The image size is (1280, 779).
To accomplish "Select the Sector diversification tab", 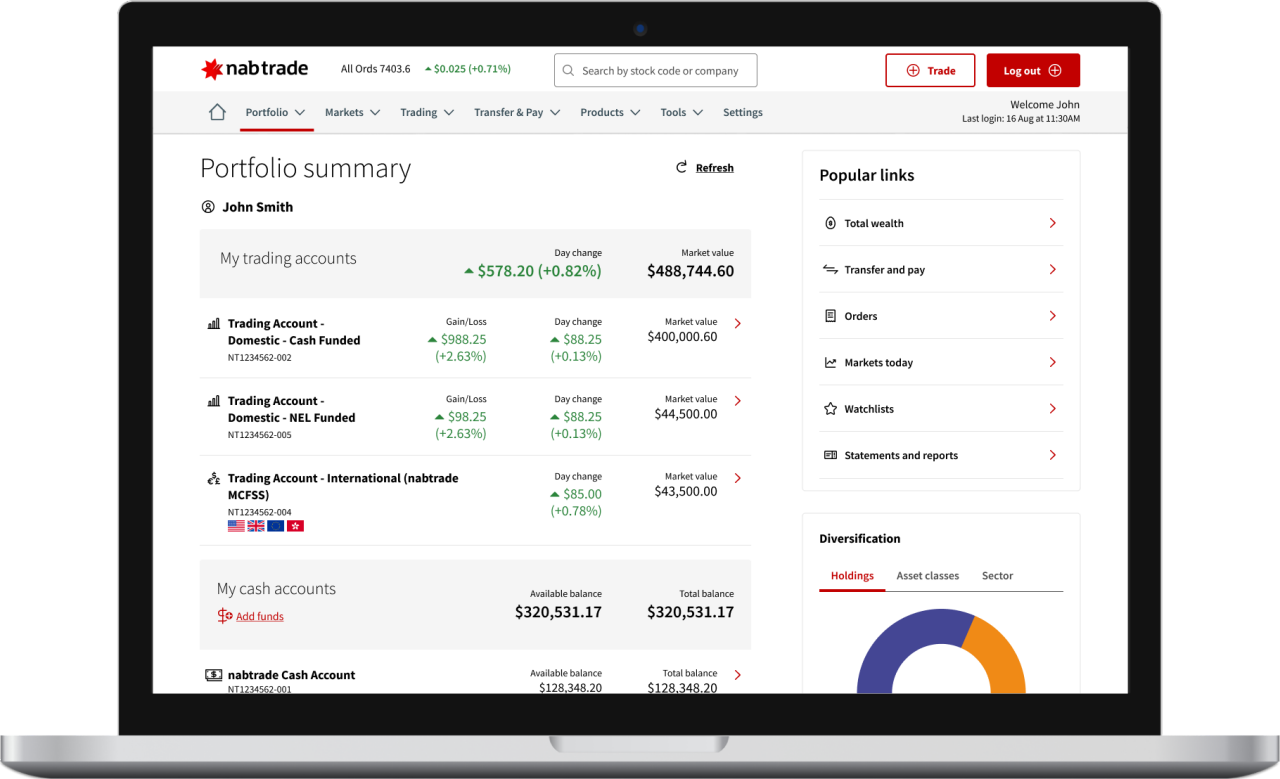I will pyautogui.click(x=997, y=576).
